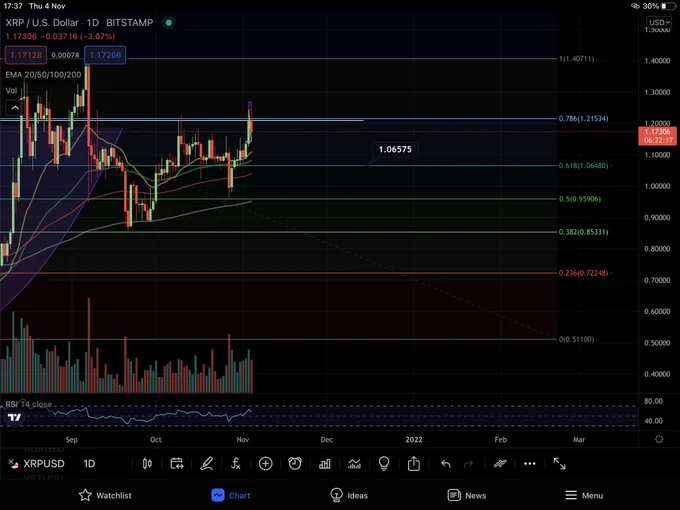This screenshot has height=510, width=680.
Task: Select the 0.382(0.85331) Fibonacci level label
Action: (583, 232)
